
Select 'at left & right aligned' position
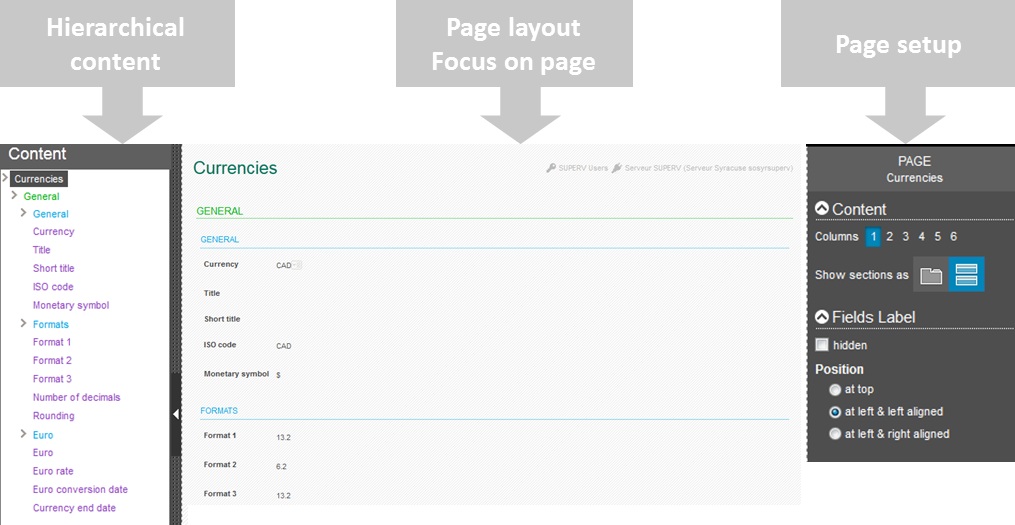click(835, 434)
